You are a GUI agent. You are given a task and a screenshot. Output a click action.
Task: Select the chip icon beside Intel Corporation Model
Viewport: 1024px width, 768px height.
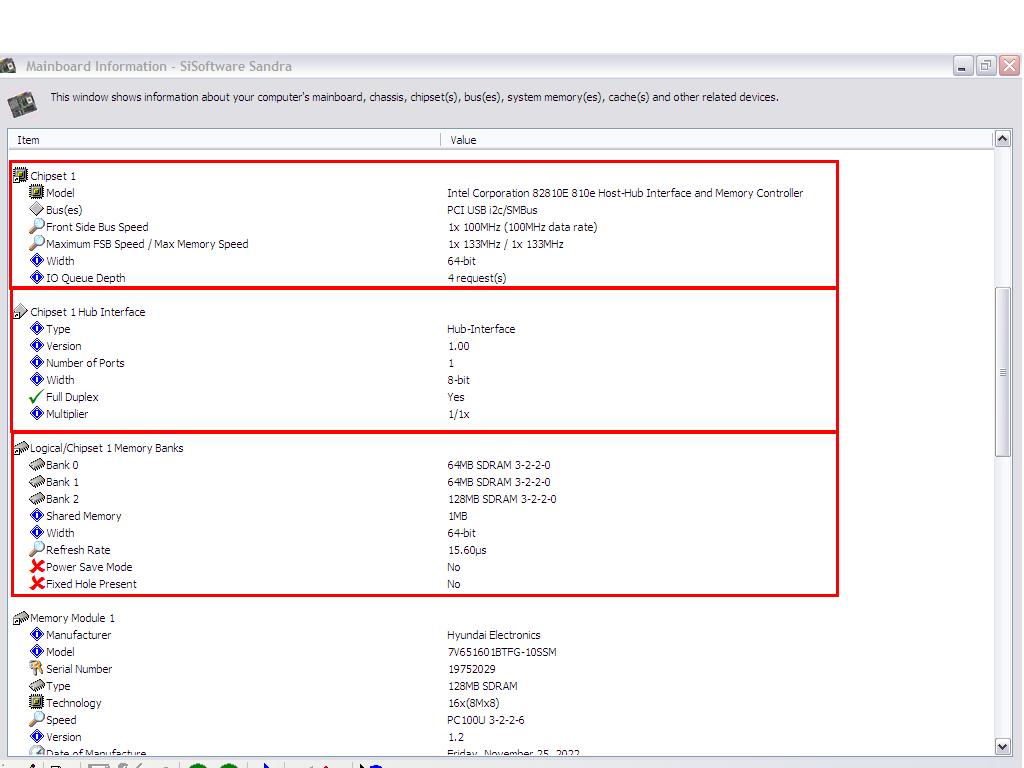click(x=37, y=193)
